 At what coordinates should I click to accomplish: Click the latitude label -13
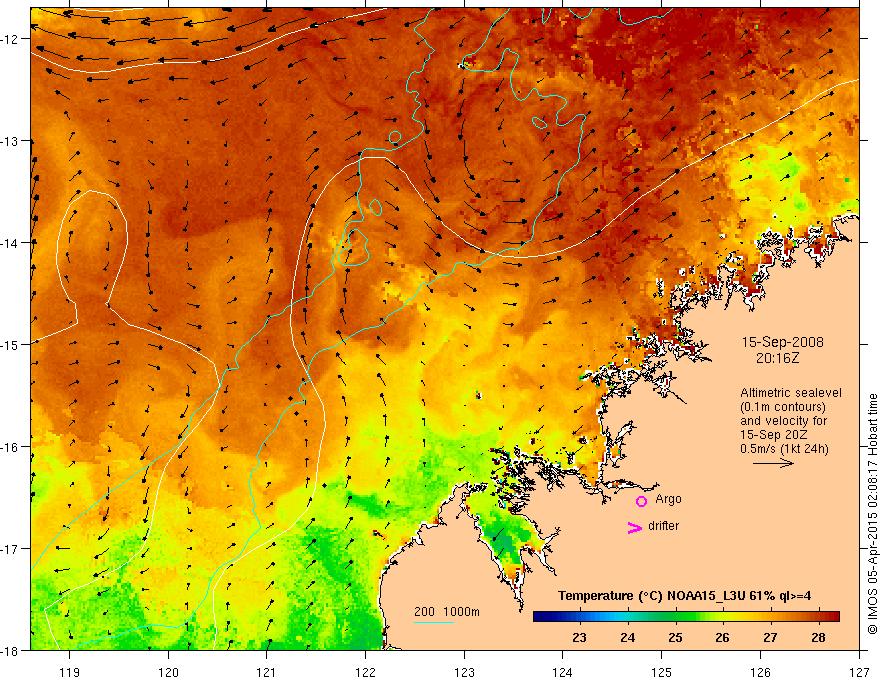pyautogui.click(x=11, y=141)
